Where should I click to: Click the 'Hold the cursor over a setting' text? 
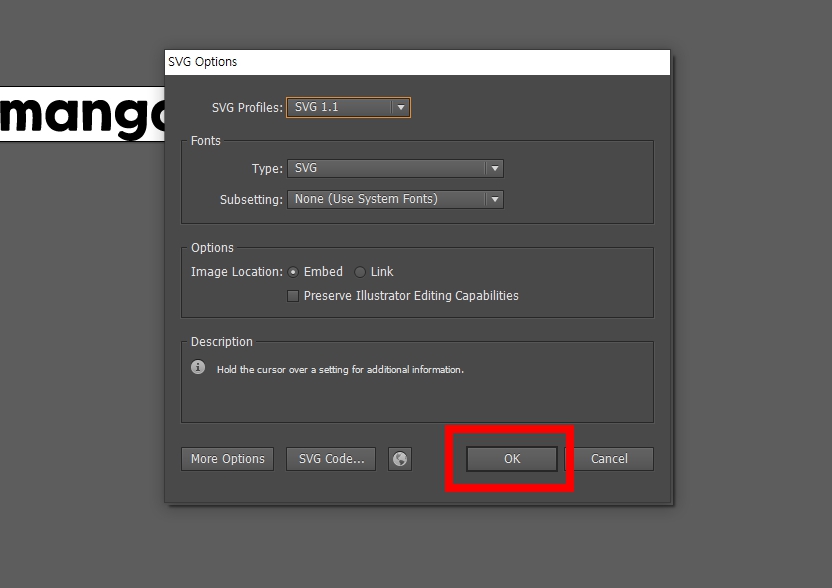click(x=340, y=370)
